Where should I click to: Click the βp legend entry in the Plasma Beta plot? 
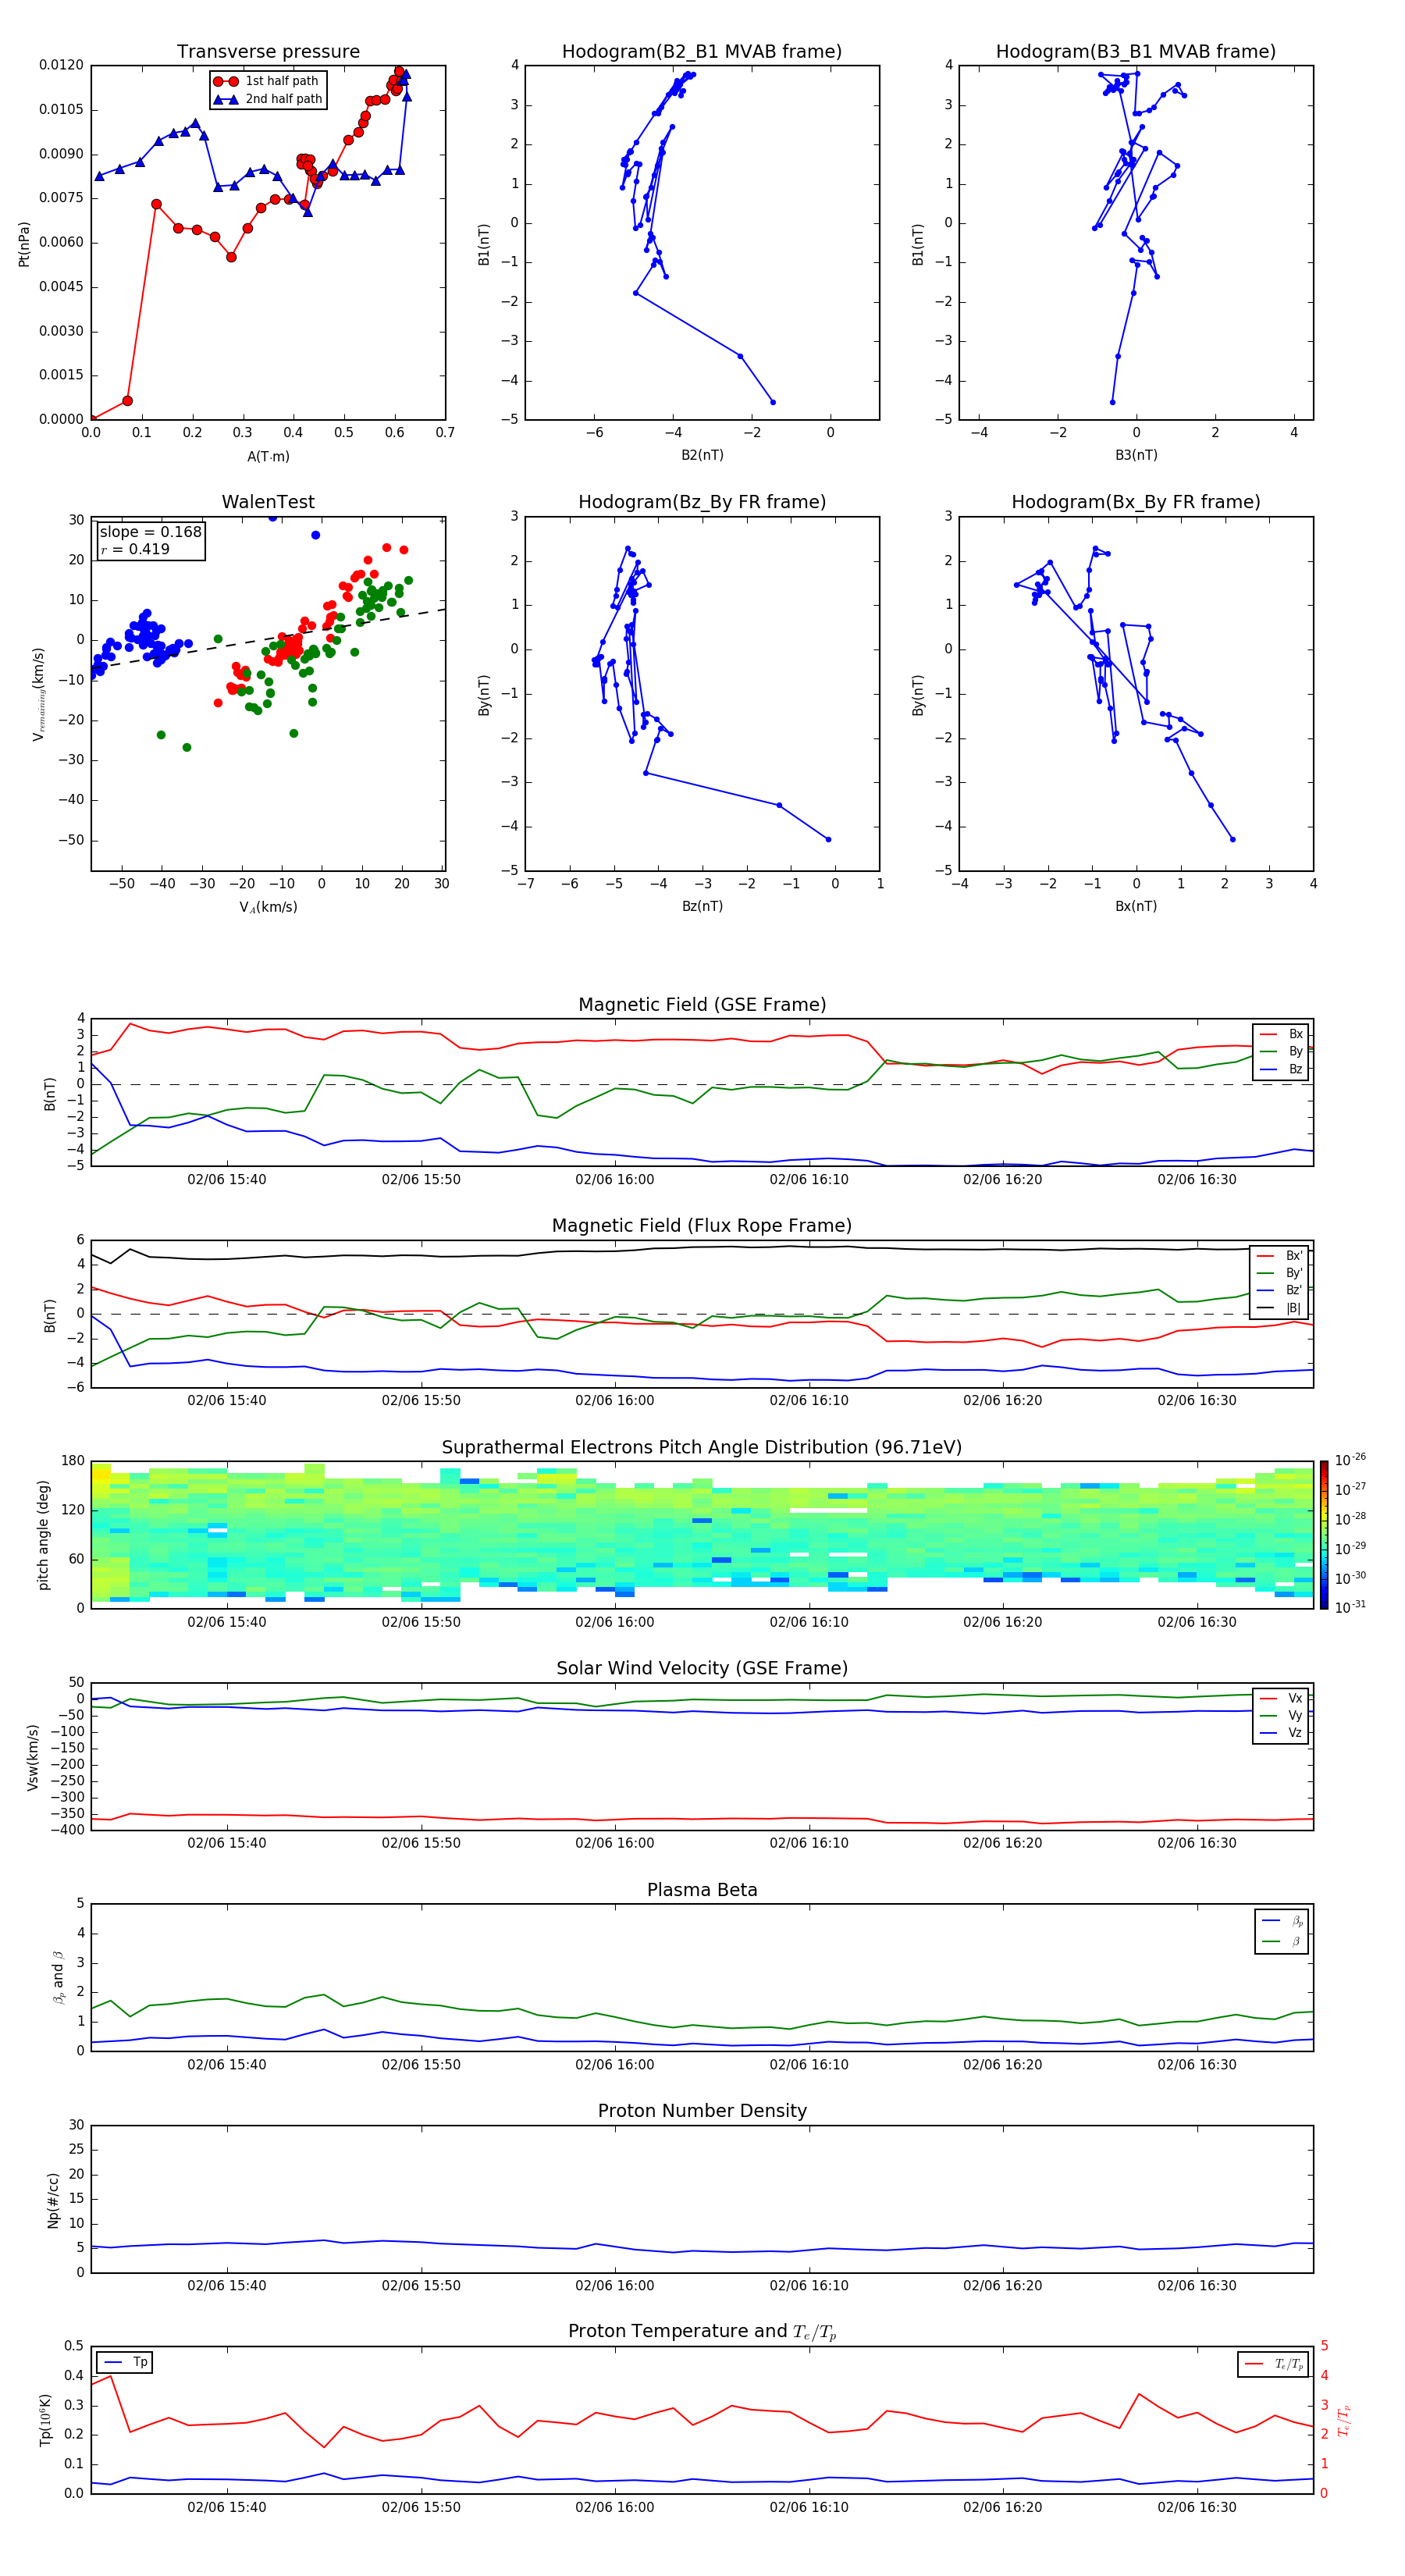point(1281,1921)
